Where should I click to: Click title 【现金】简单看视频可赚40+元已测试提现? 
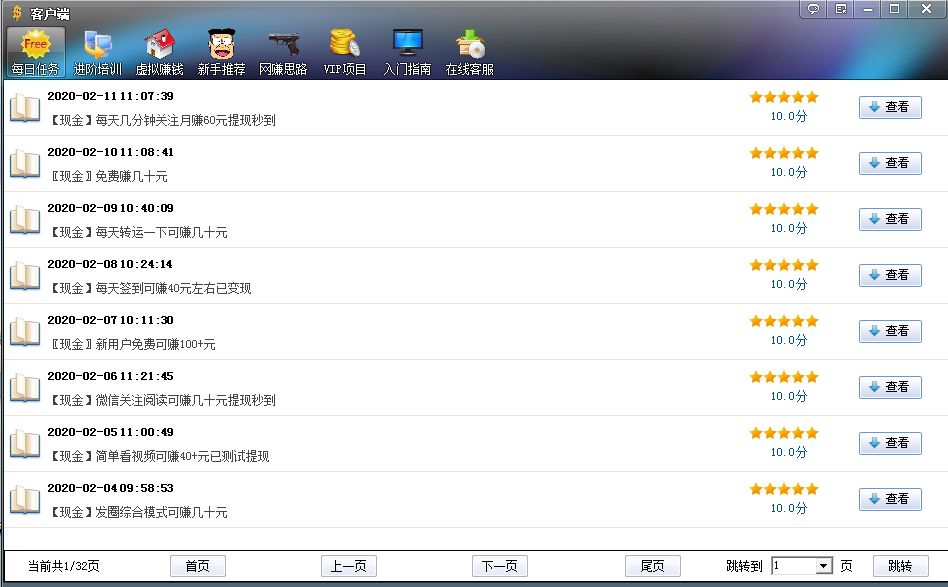(x=158, y=456)
